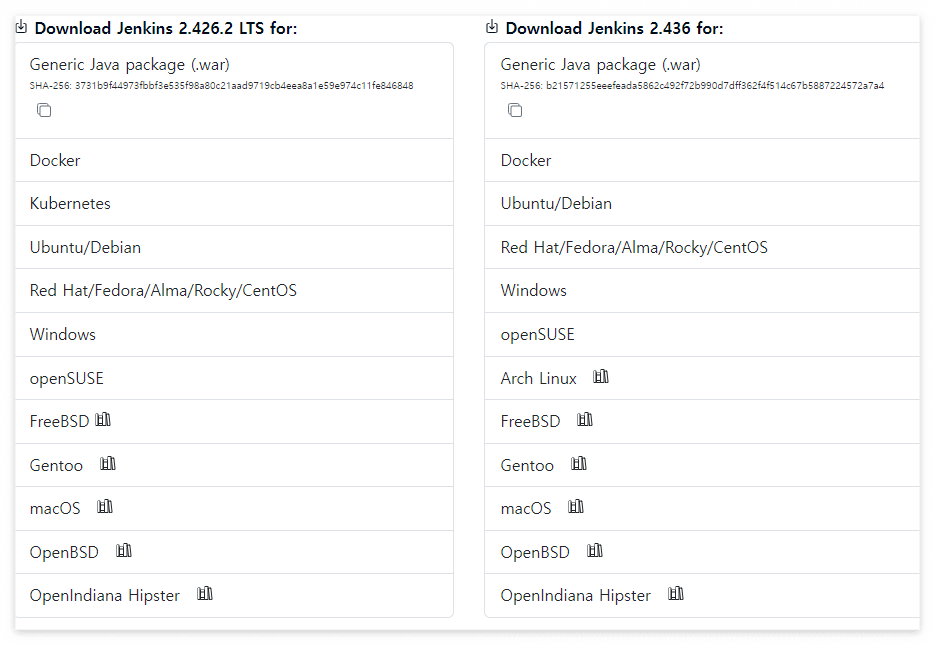Viewport: 935px width, 645px height.
Task: Choose Red Hat/Fedora/Alma/Rocky/CentOS in the LTS column
Action: (234, 290)
